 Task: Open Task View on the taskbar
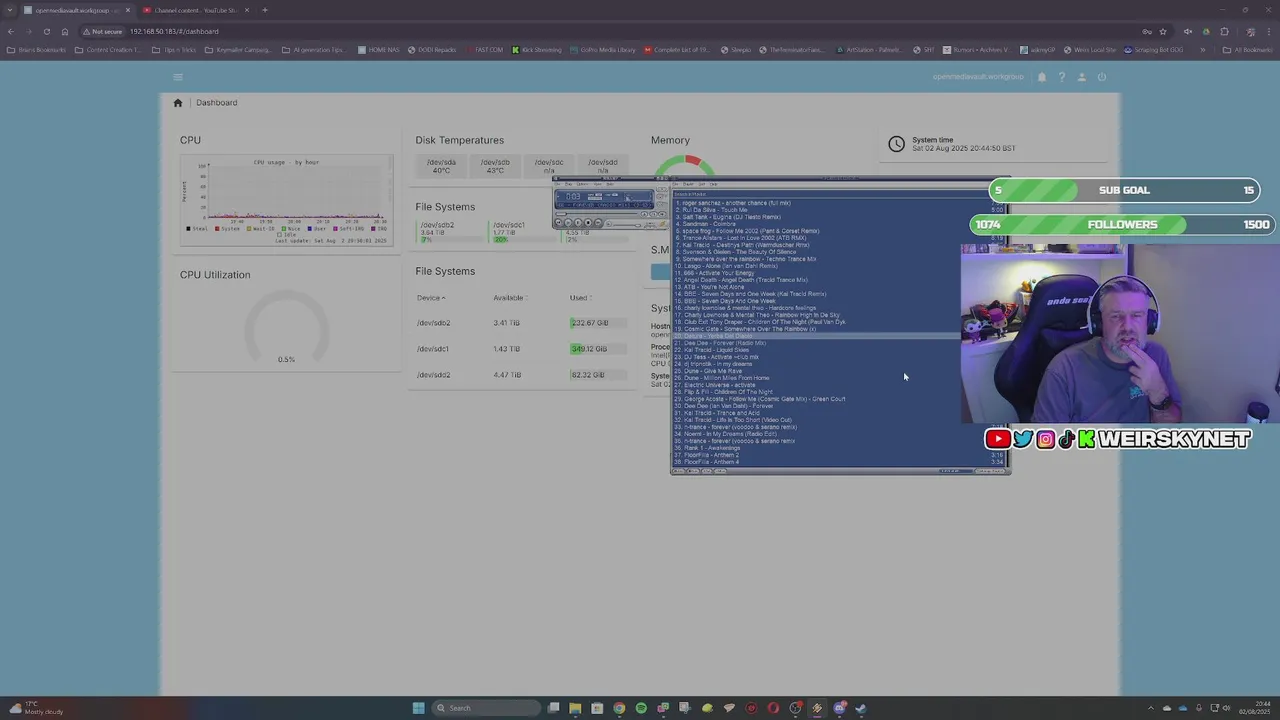point(553,708)
